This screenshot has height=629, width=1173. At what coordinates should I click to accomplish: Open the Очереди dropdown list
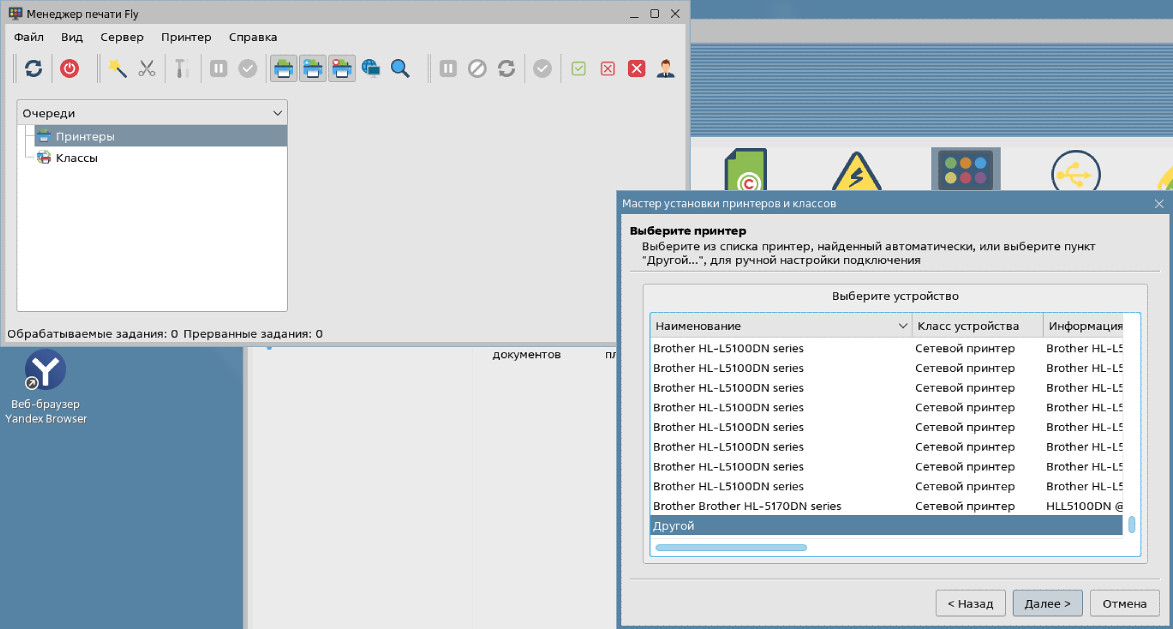pyautogui.click(x=152, y=113)
